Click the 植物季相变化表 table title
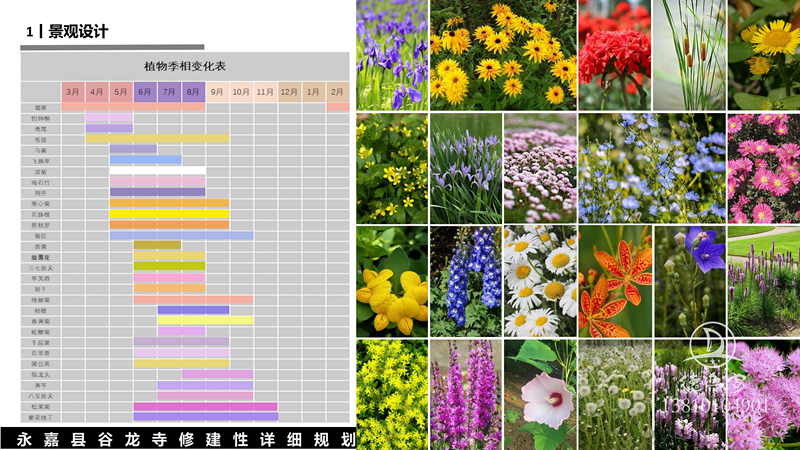Viewport: 800px width, 450px height. [185, 65]
